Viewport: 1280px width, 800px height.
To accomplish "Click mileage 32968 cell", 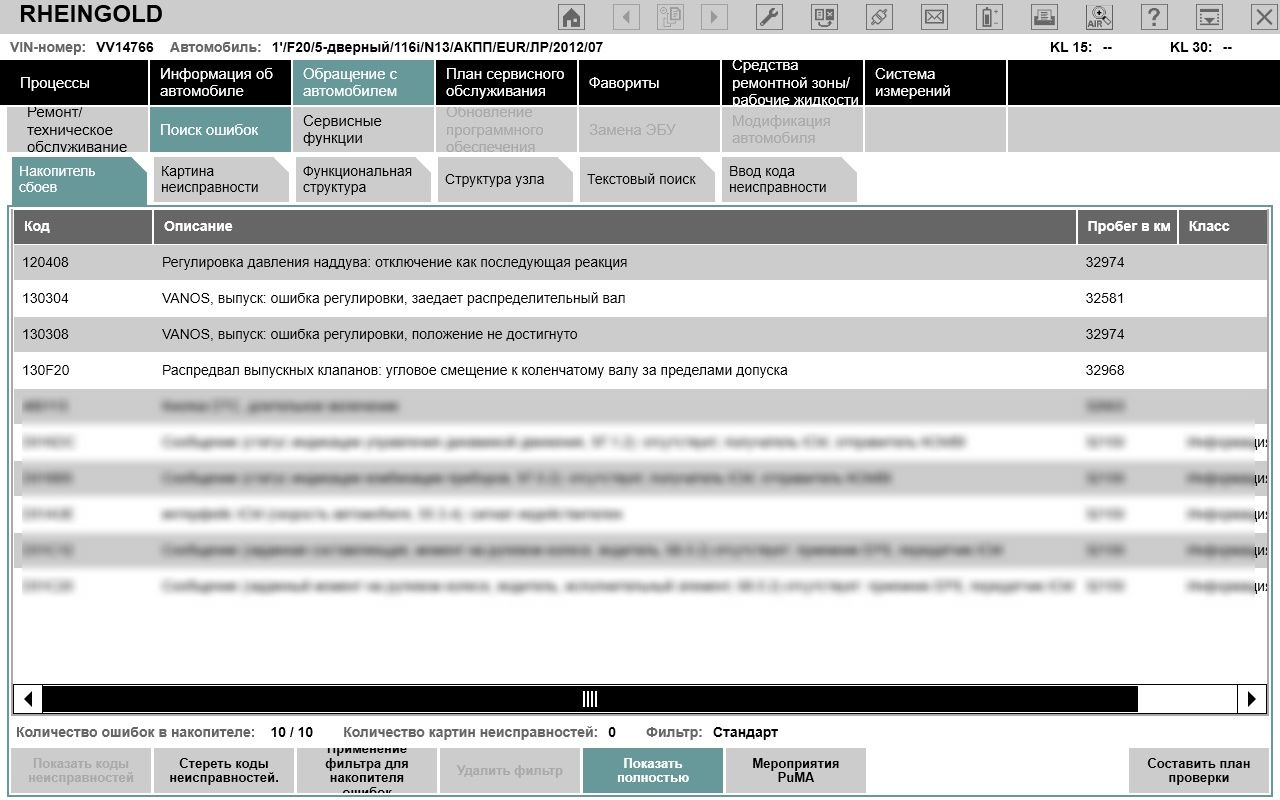I will click(1105, 370).
